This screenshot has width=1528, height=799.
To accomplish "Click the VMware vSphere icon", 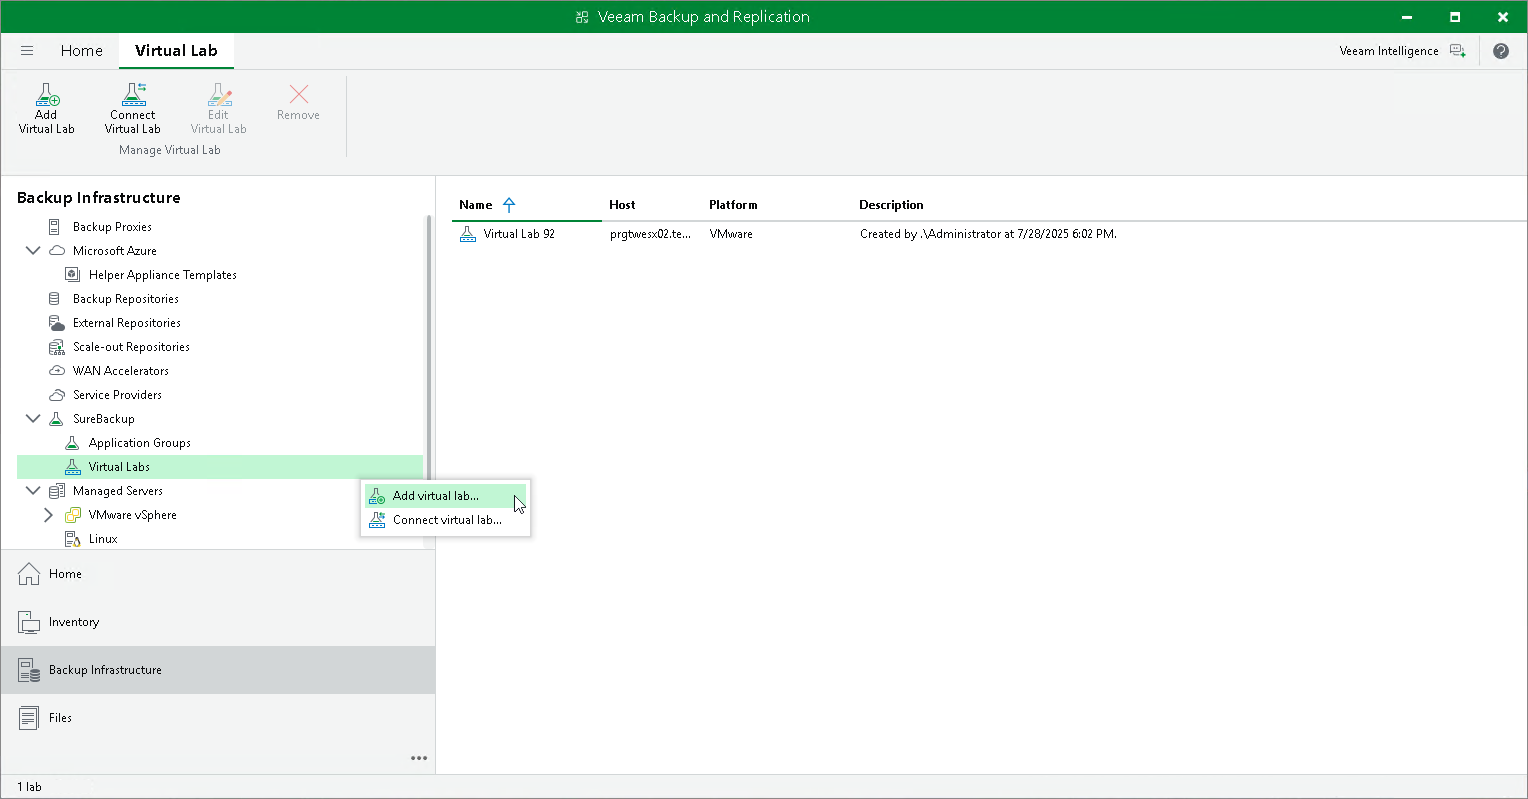I will point(73,515).
